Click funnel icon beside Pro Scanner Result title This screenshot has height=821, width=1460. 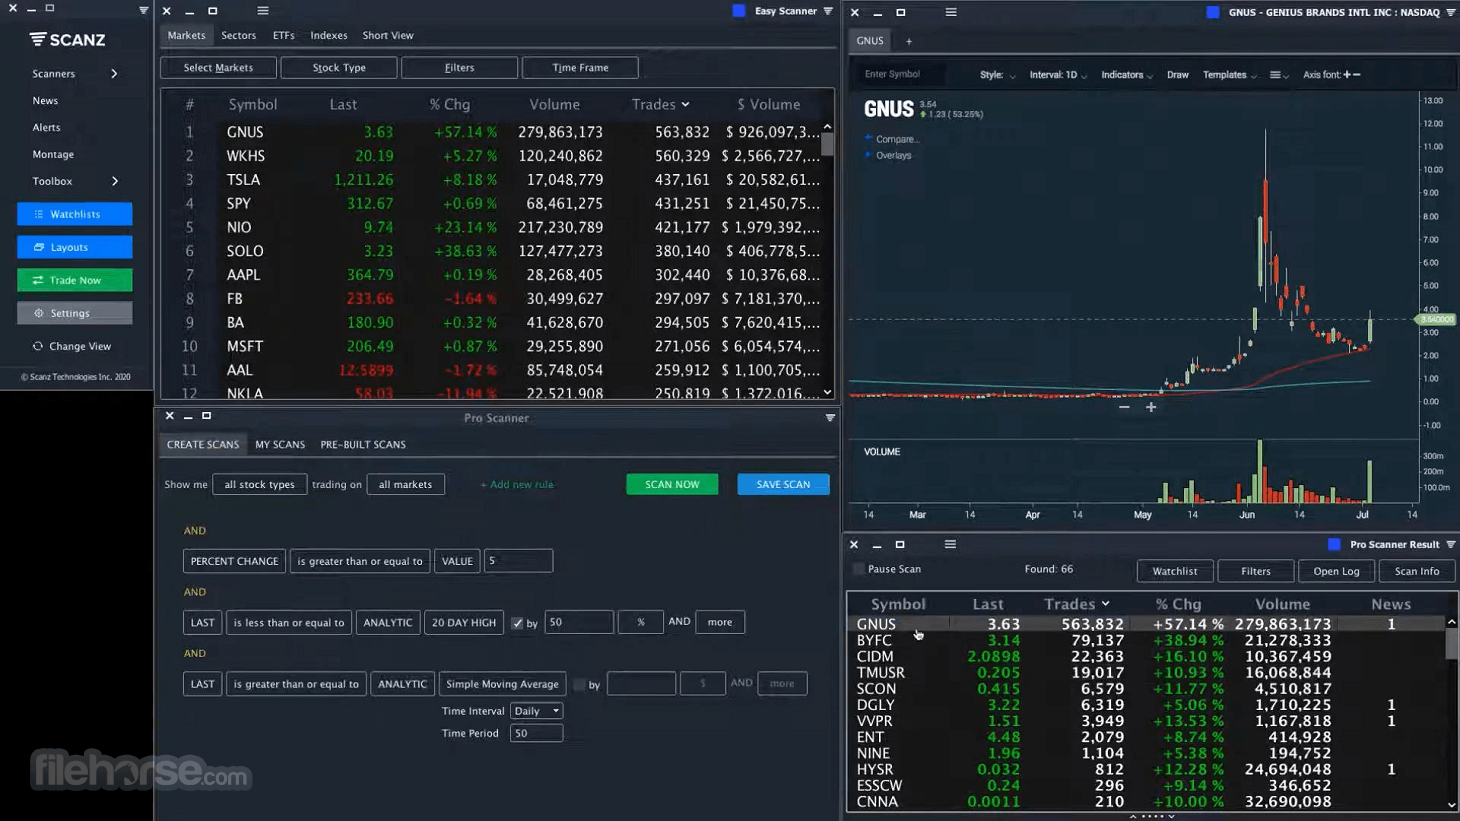pyautogui.click(x=1451, y=544)
